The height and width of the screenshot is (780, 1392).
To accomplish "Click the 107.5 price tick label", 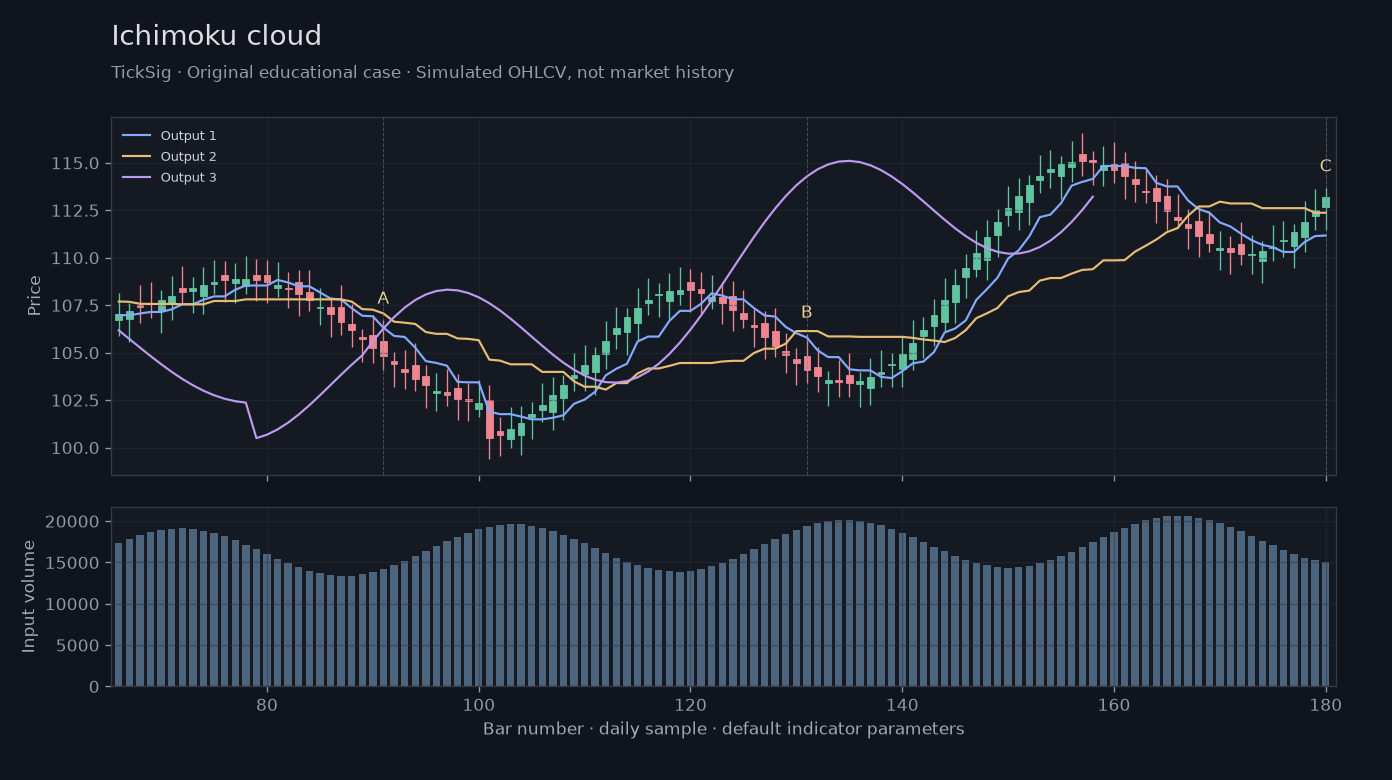I will [x=76, y=306].
